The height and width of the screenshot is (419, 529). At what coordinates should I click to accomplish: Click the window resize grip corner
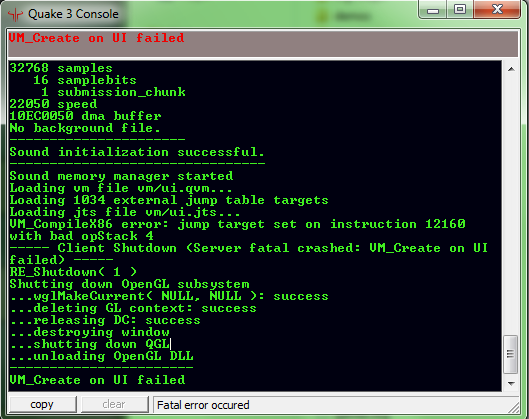pos(514,408)
